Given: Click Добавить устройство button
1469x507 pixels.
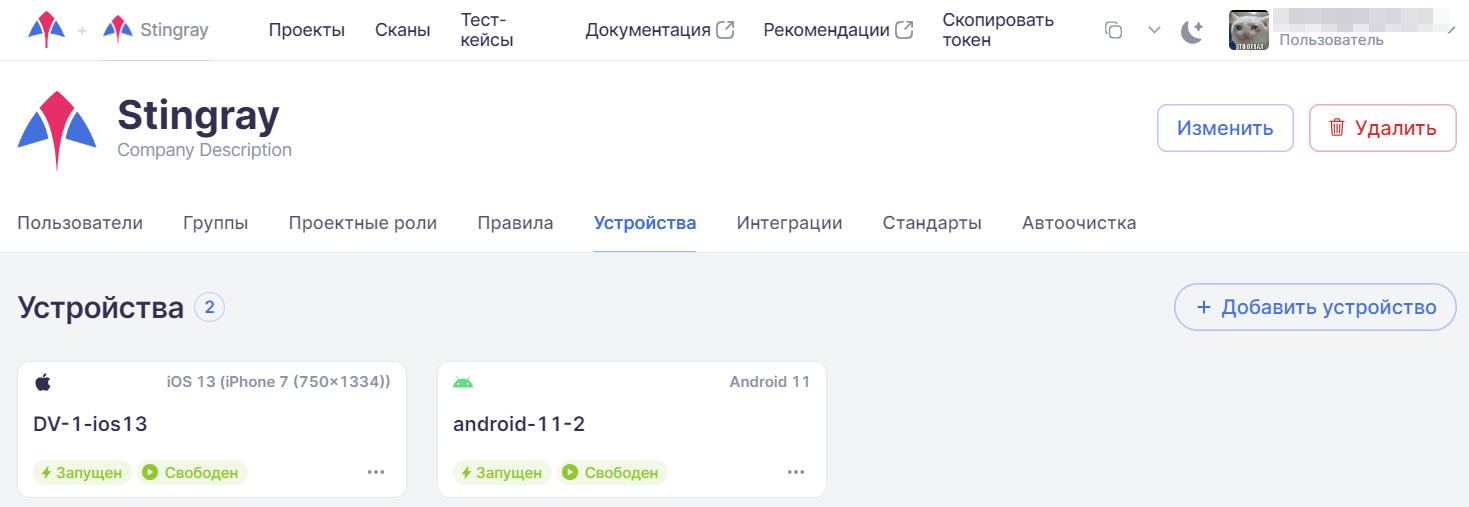Looking at the screenshot, I should [1315, 307].
